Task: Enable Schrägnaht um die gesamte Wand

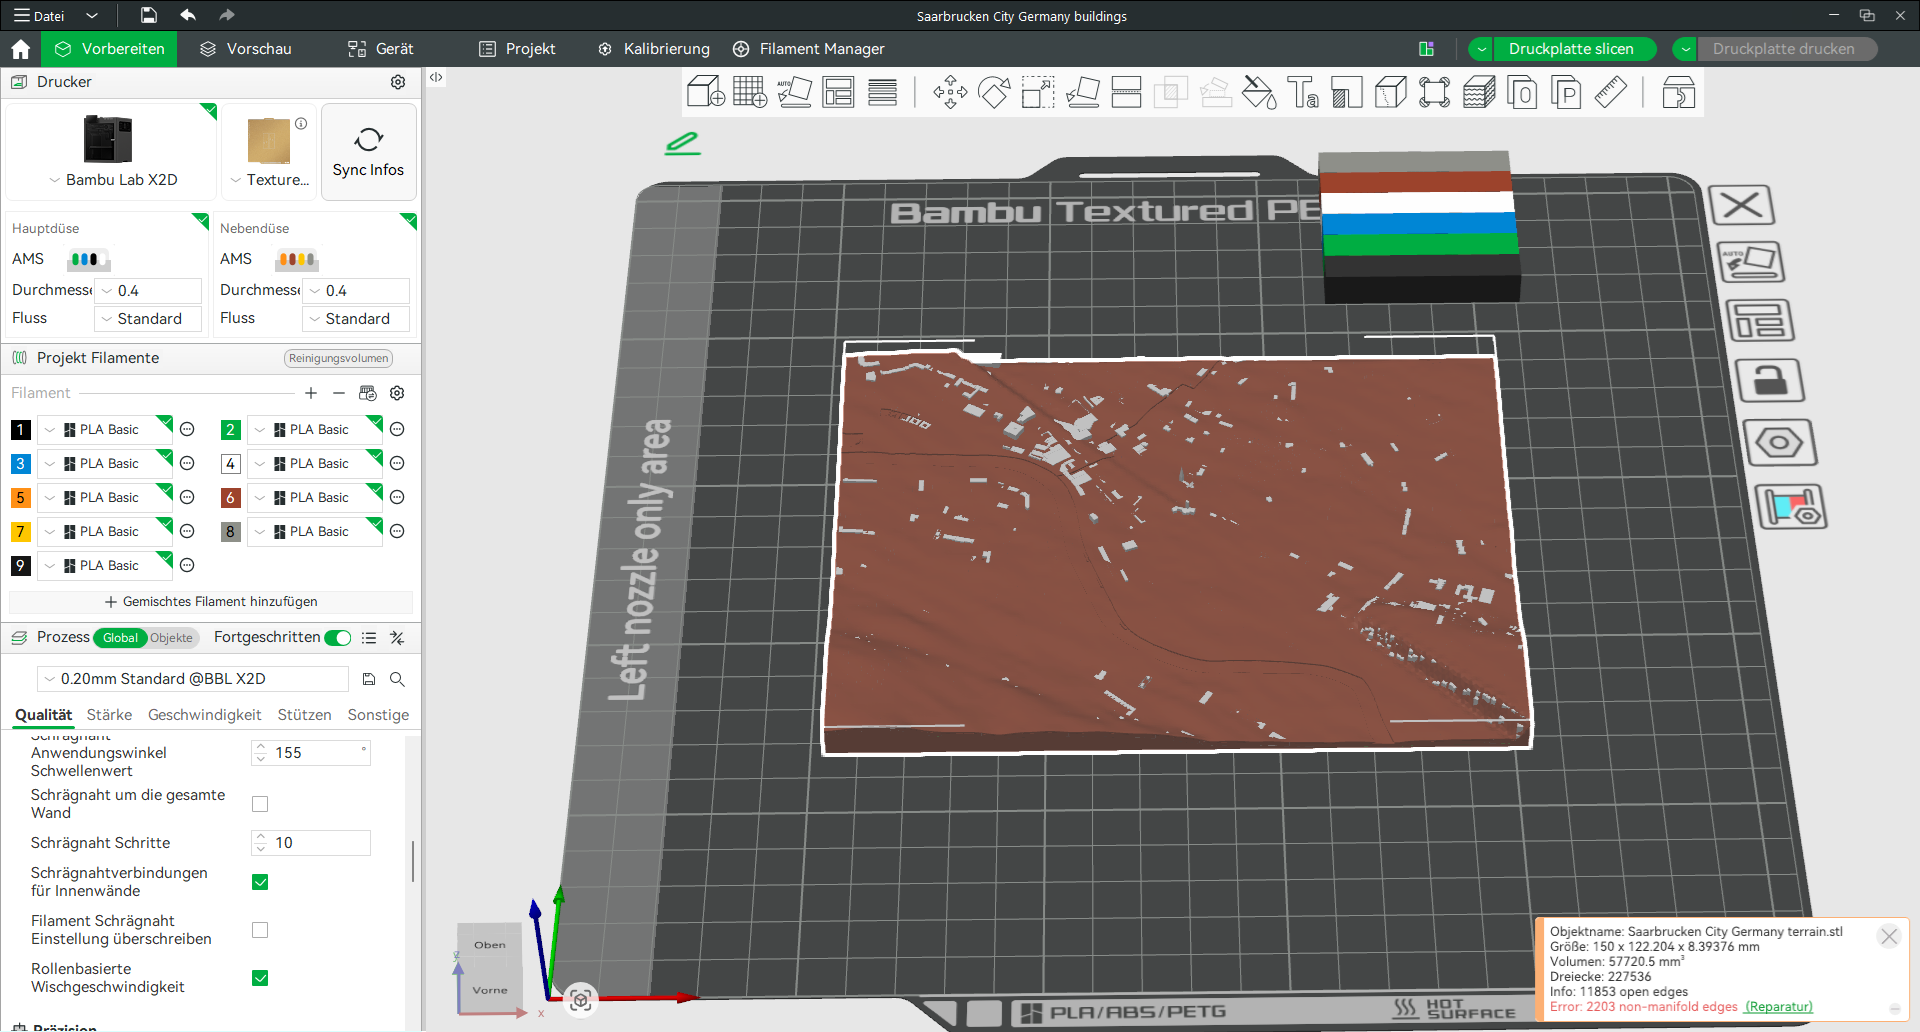Action: [260, 804]
